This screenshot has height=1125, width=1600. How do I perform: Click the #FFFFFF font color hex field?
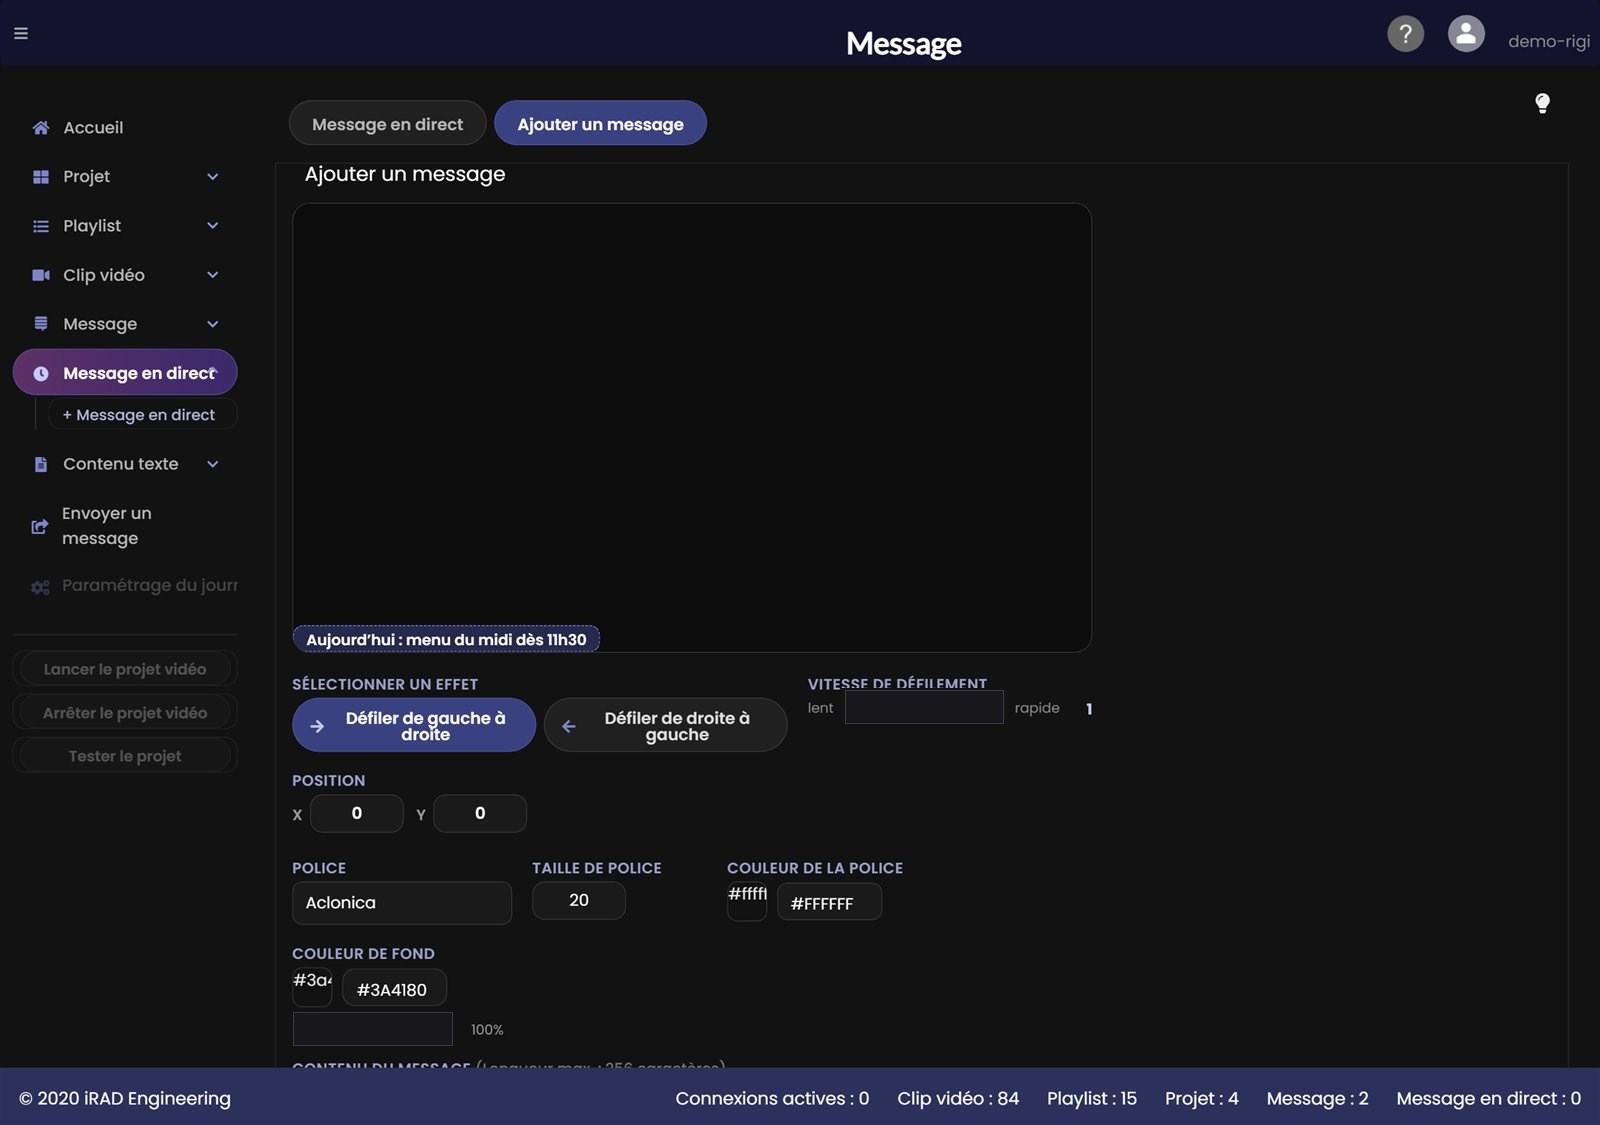coord(830,903)
